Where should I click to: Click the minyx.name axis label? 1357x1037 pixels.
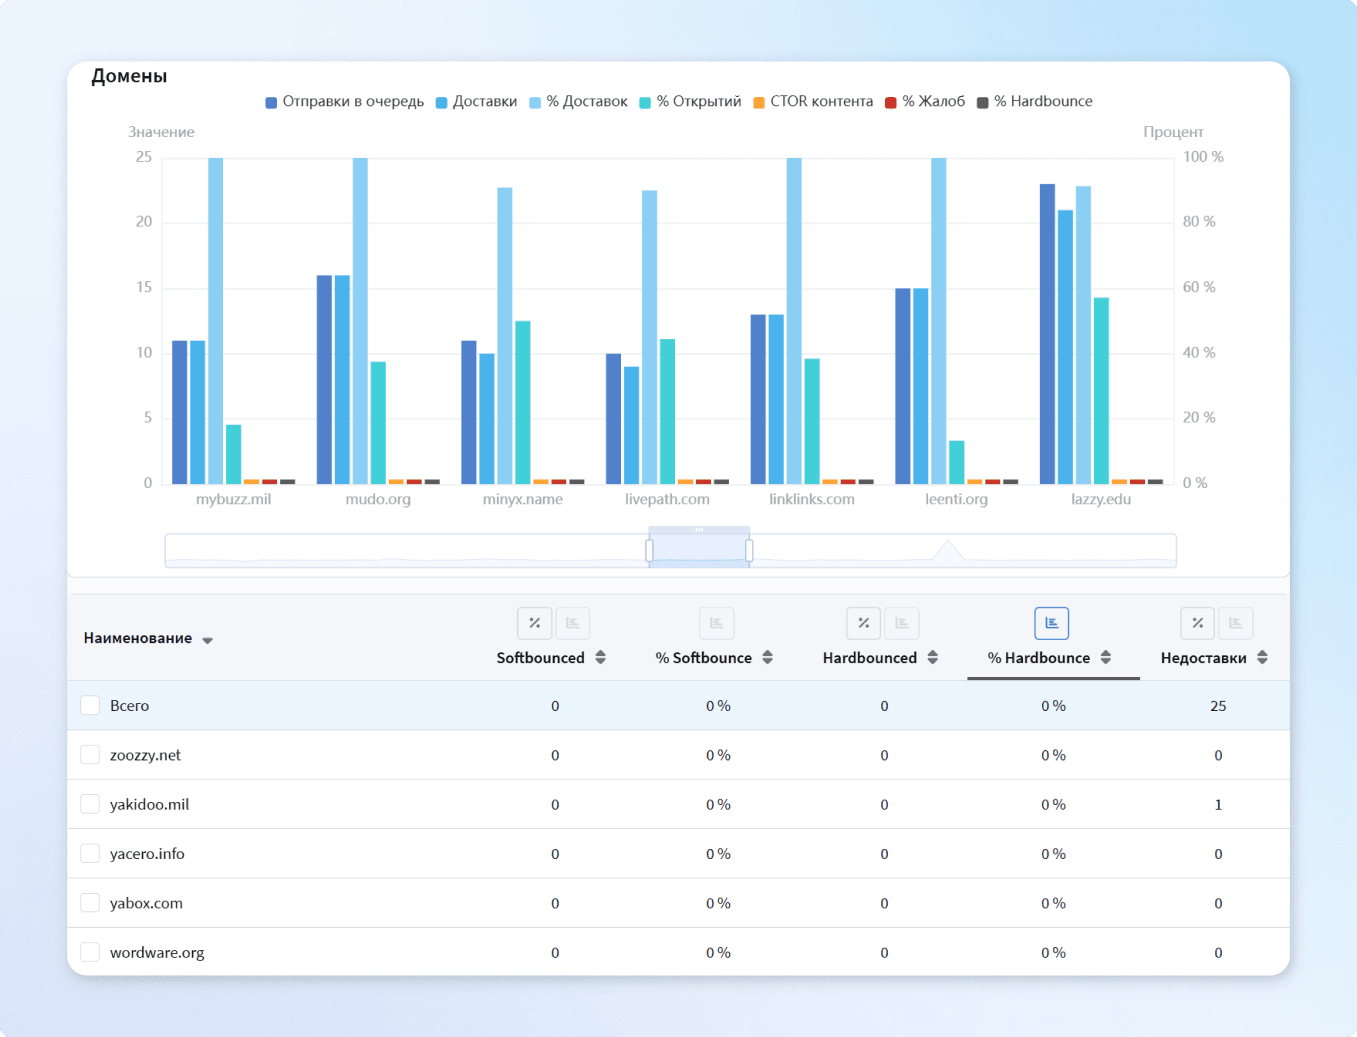523,499
